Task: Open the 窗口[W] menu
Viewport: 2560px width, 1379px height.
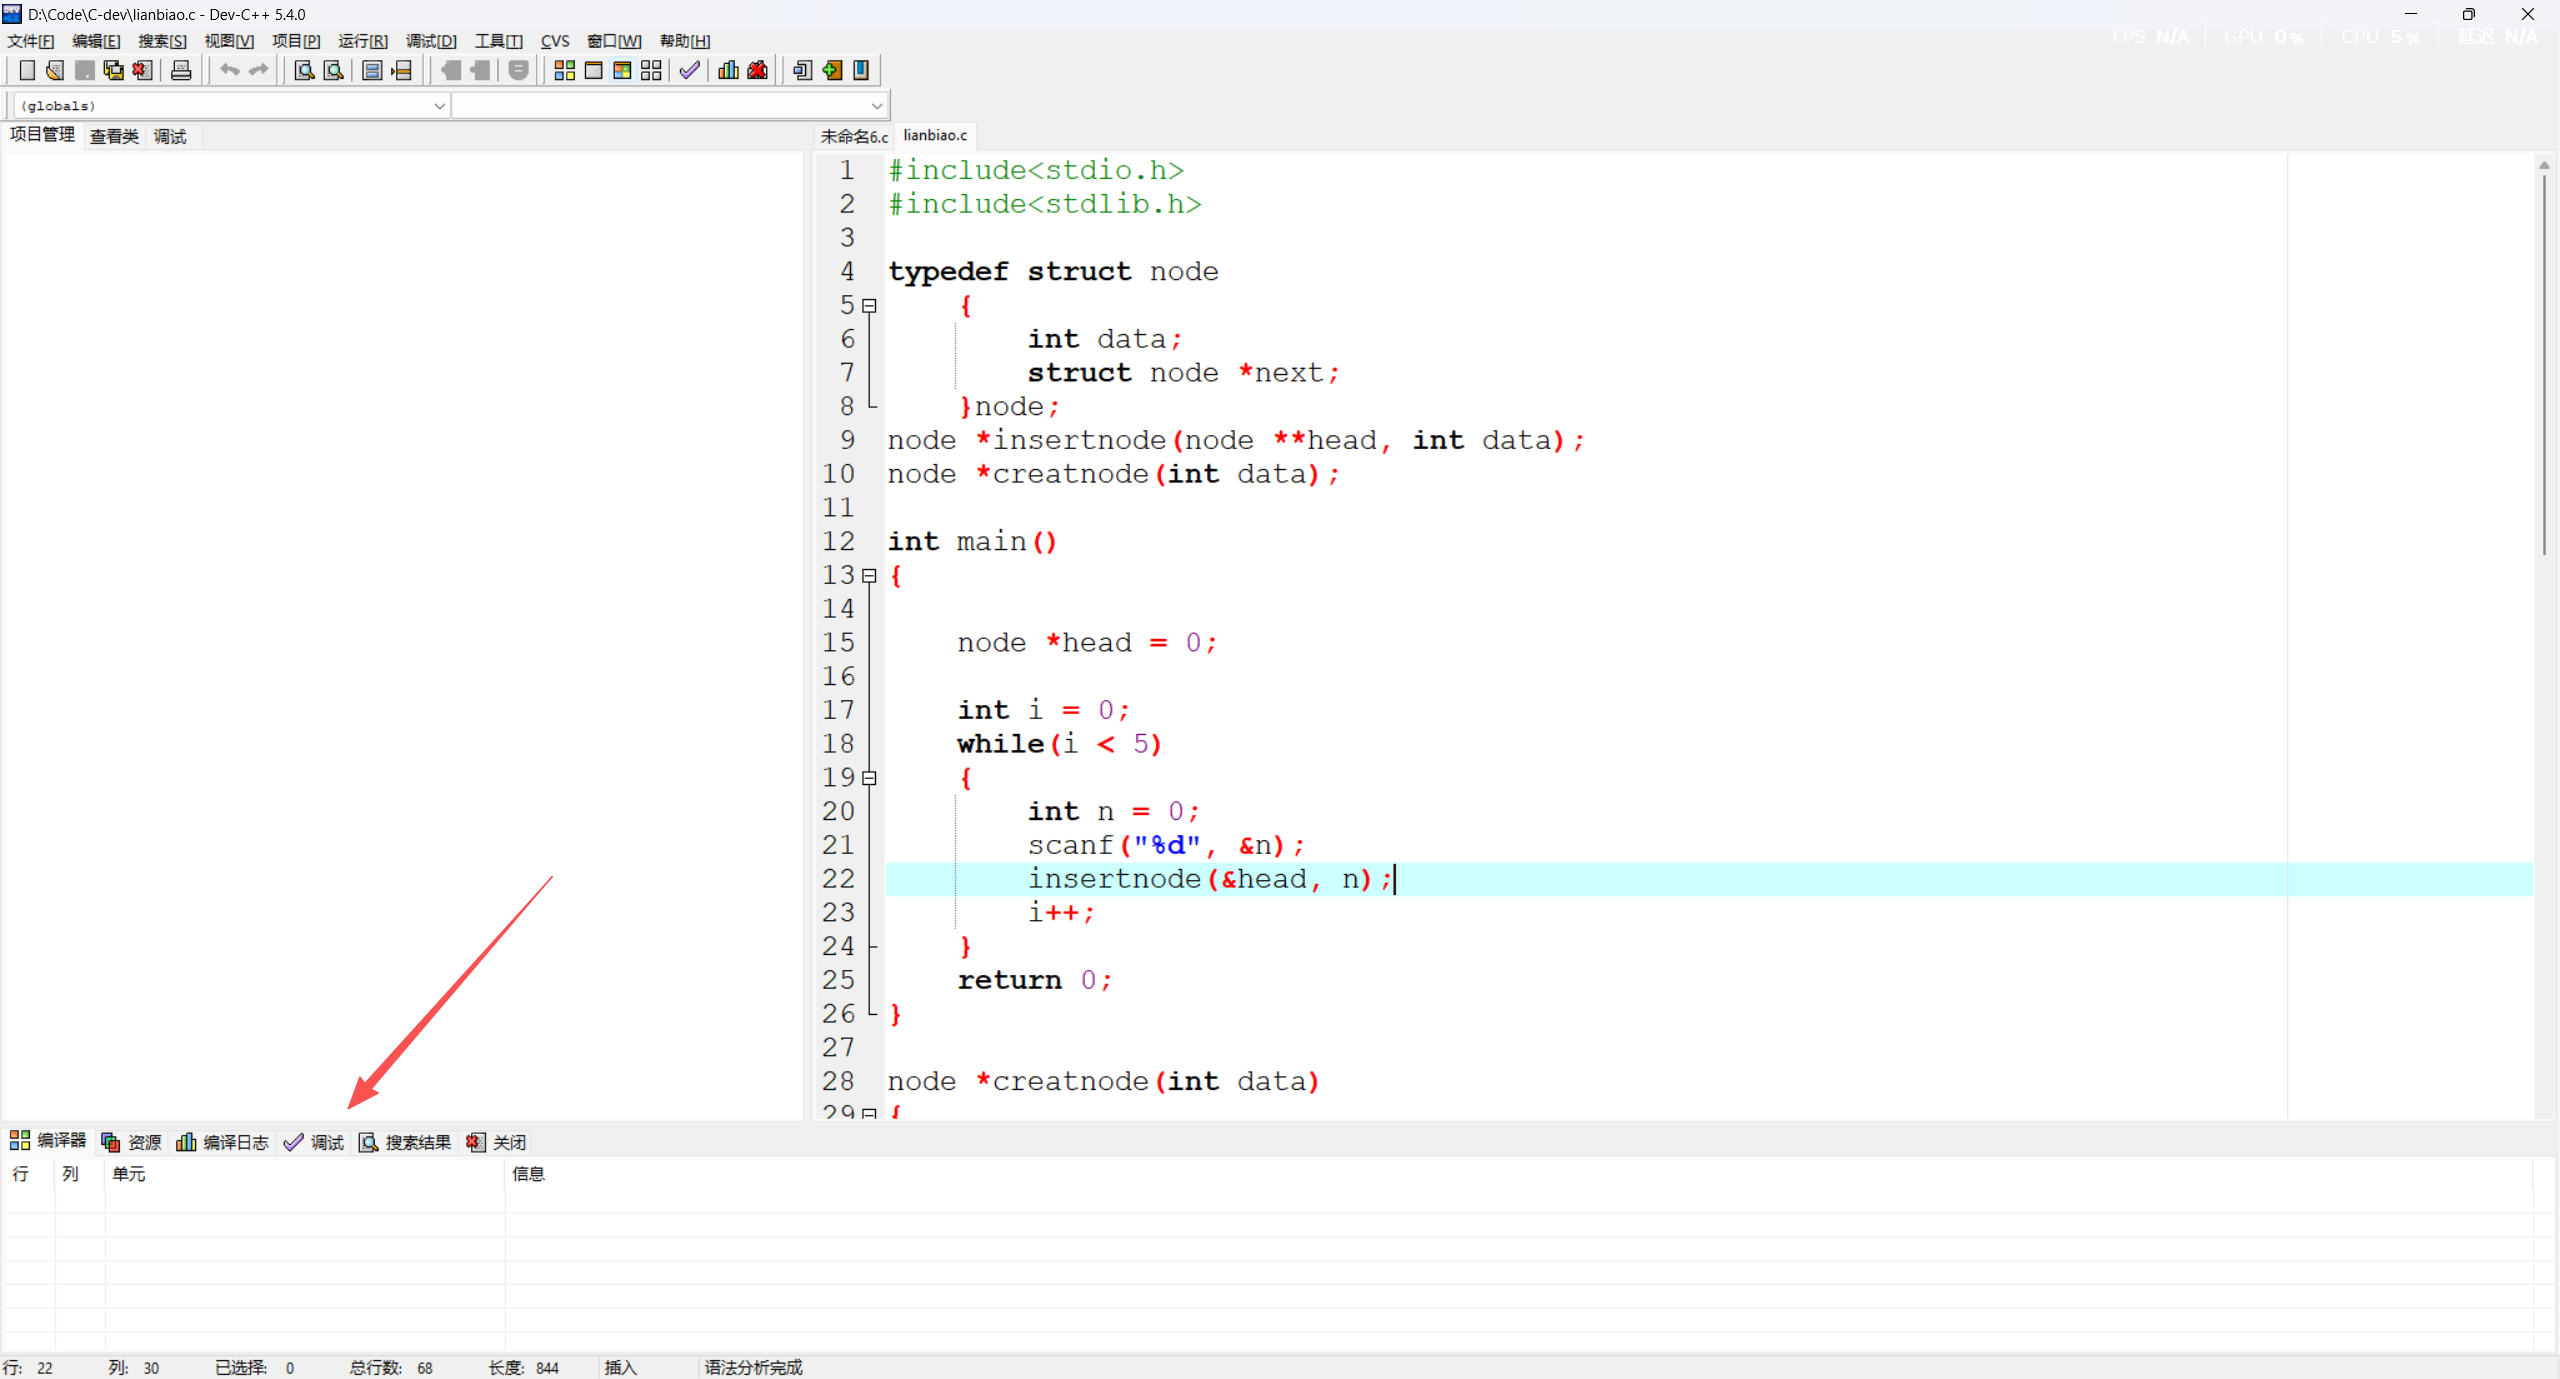Action: coord(614,41)
